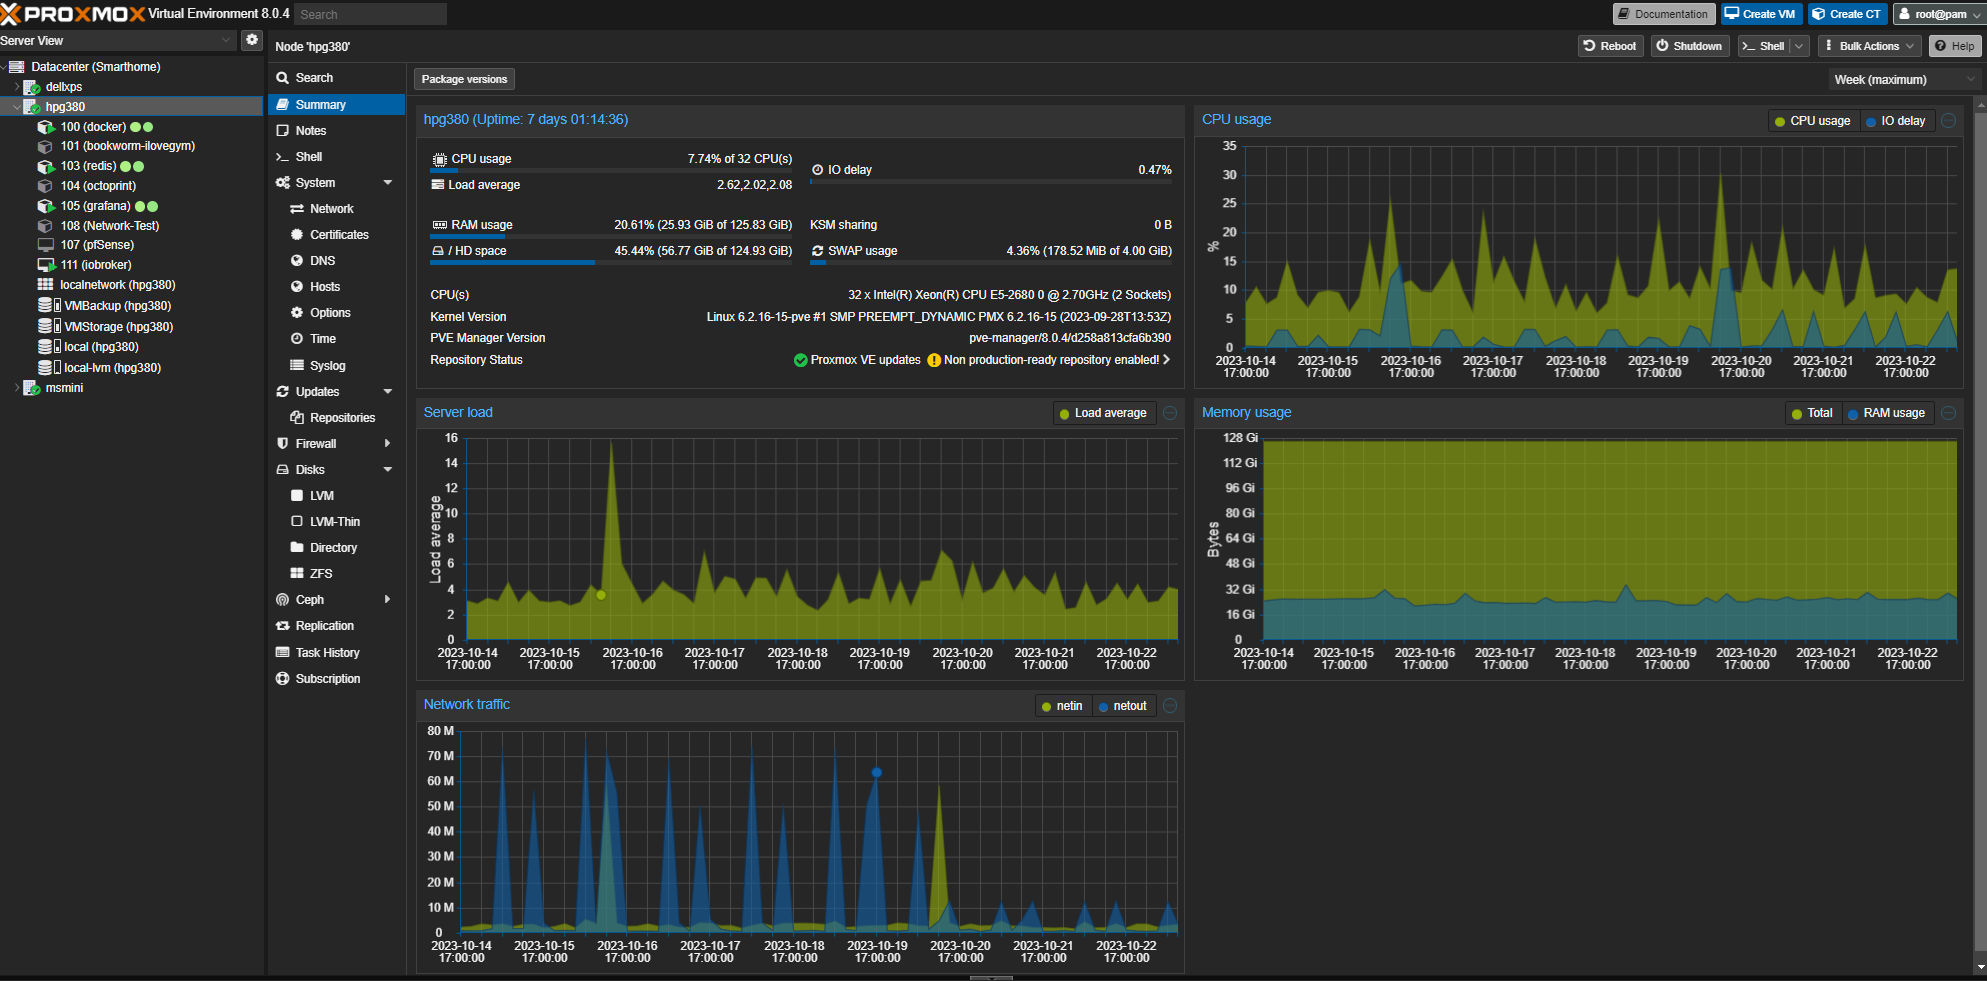Open ZFS via its grid icon
1987x981 pixels.
pyautogui.click(x=297, y=574)
